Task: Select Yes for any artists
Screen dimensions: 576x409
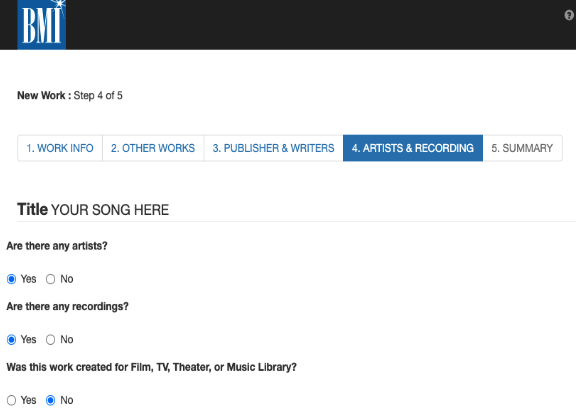Action: 11,279
